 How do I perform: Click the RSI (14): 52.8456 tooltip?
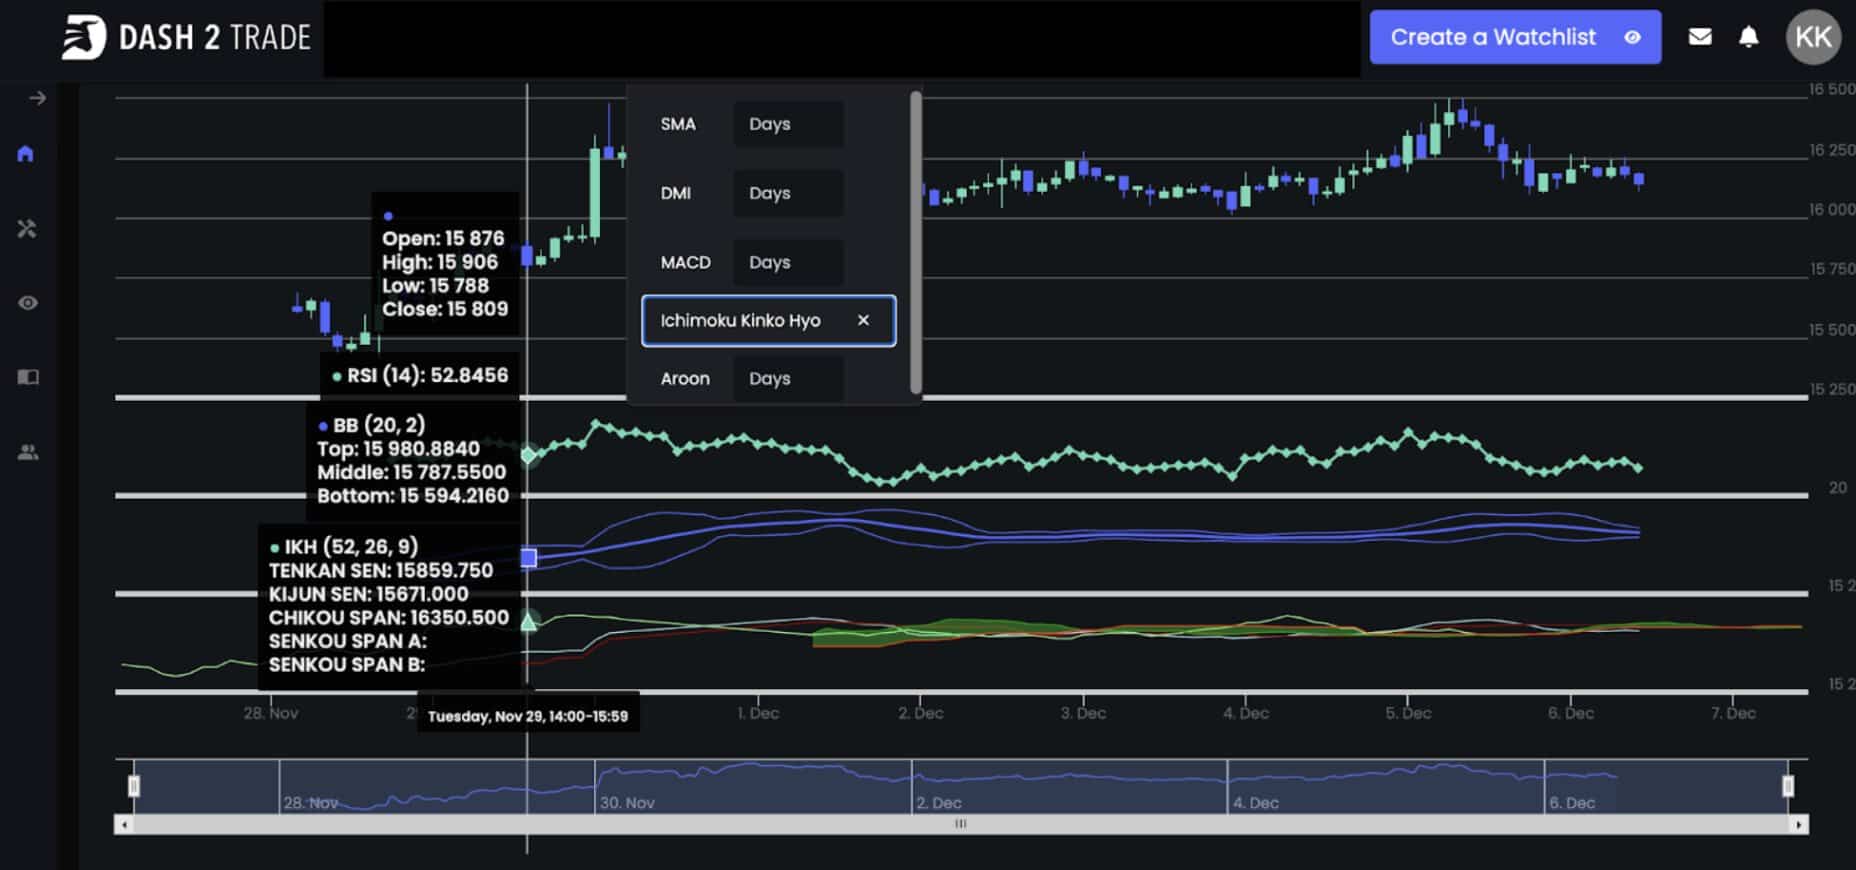(x=420, y=376)
